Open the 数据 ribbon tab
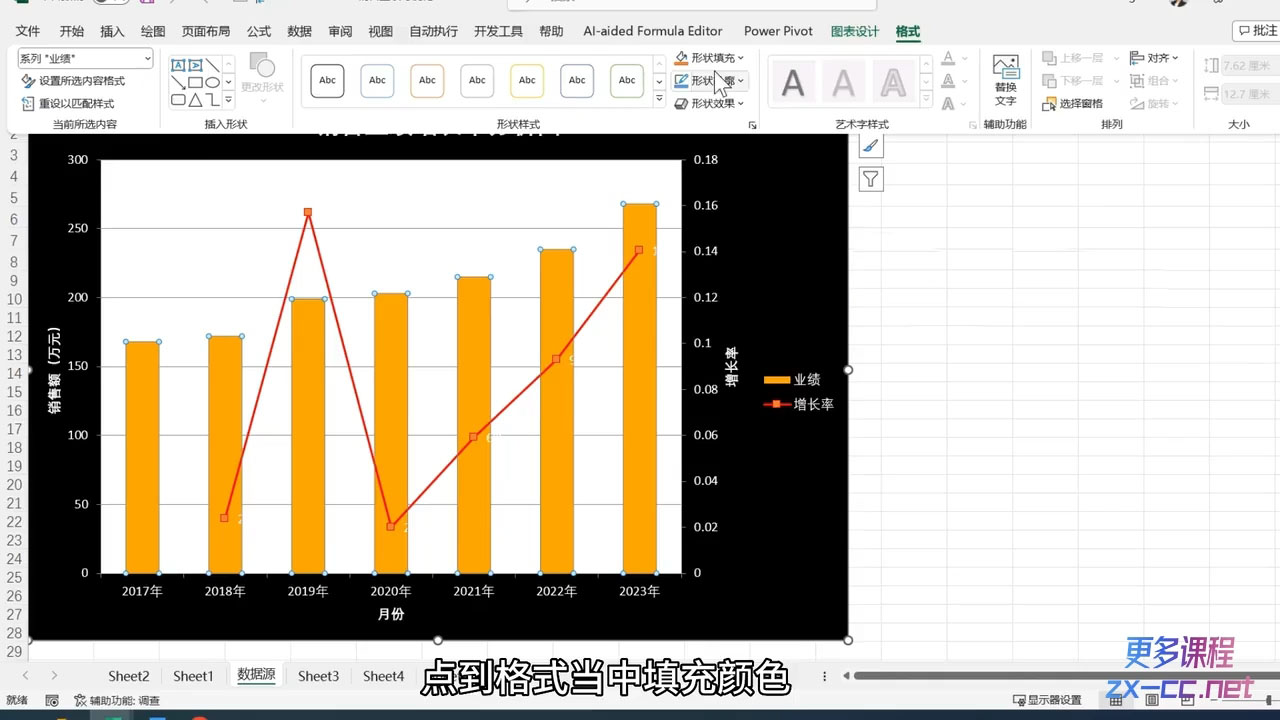Image resolution: width=1280 pixels, height=720 pixels. tap(299, 31)
